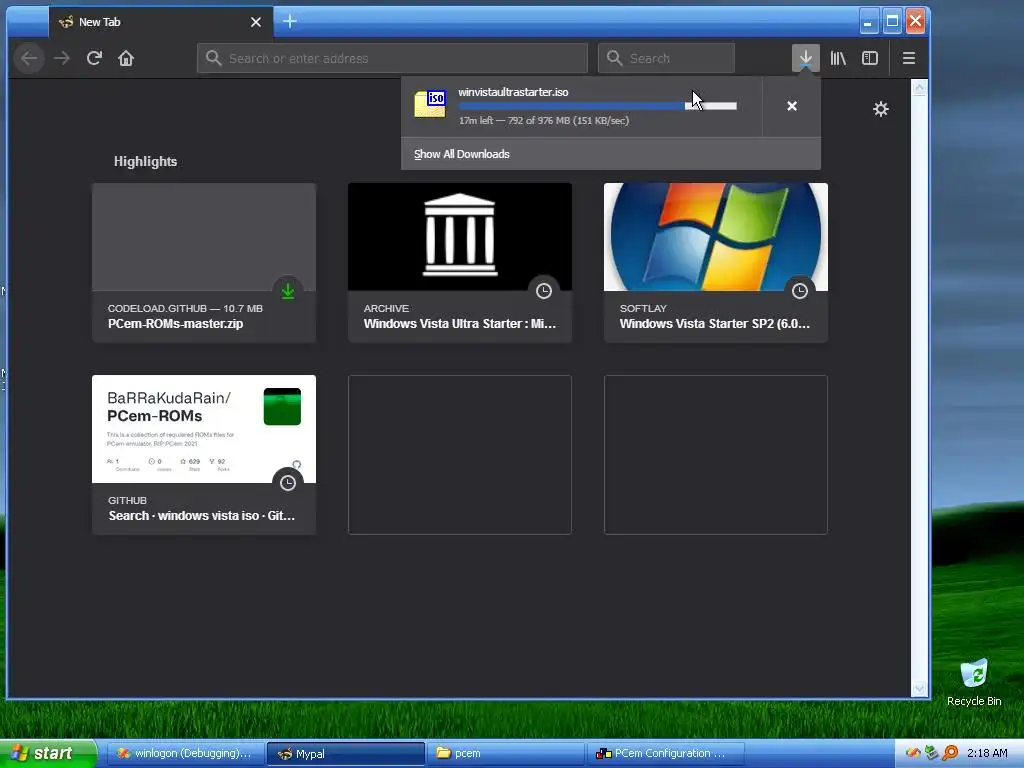Viewport: 1024px width, 768px height.
Task: Open the hamburger application menu
Action: point(908,58)
